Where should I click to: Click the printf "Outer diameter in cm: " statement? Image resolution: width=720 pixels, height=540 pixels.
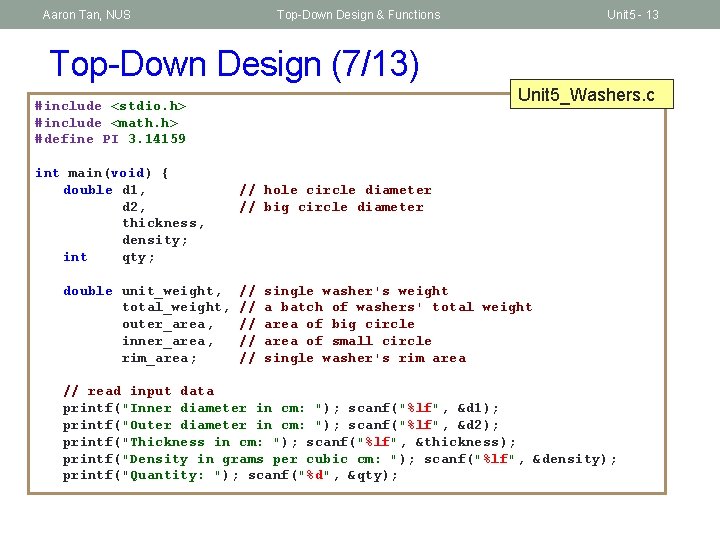[x=201, y=425]
